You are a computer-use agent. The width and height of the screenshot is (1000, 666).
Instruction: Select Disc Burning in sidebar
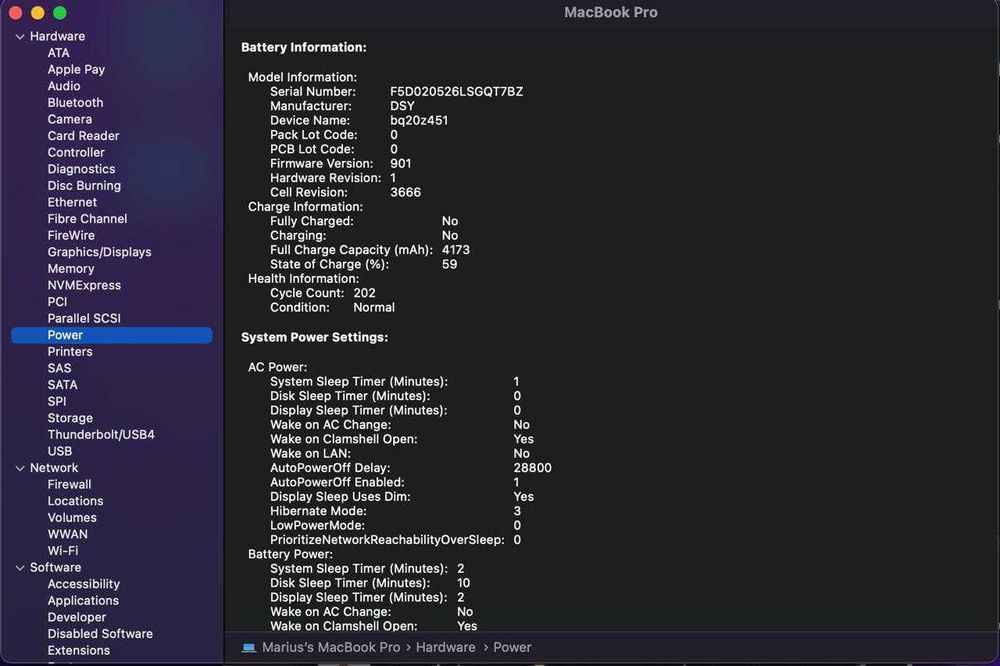pyautogui.click(x=84, y=186)
